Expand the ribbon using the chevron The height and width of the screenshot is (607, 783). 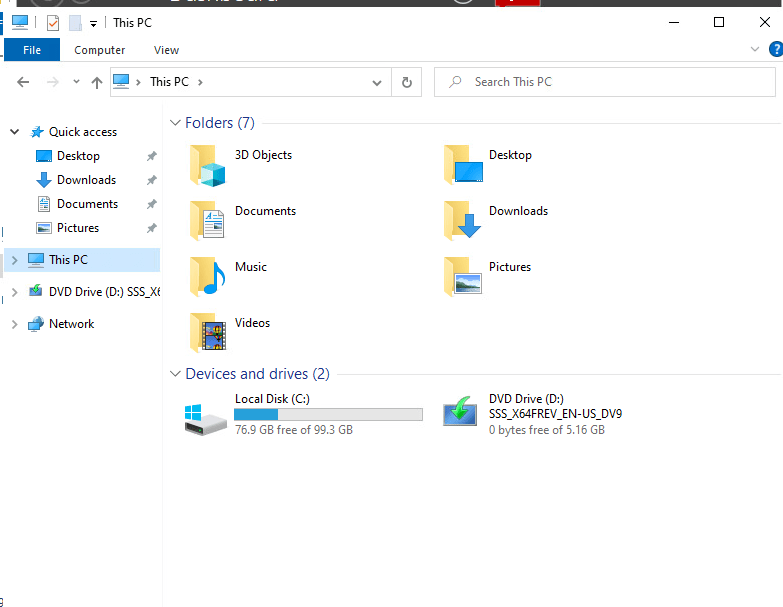point(755,49)
